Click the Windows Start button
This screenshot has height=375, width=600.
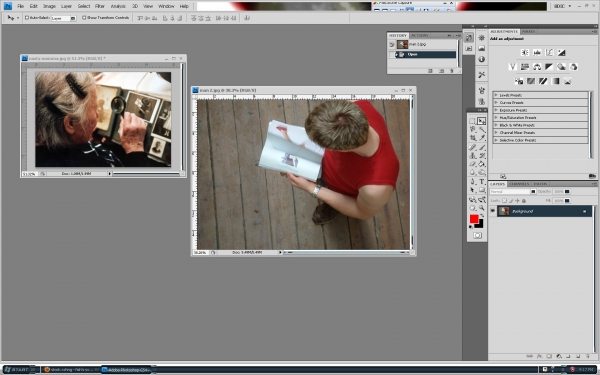click(x=17, y=370)
